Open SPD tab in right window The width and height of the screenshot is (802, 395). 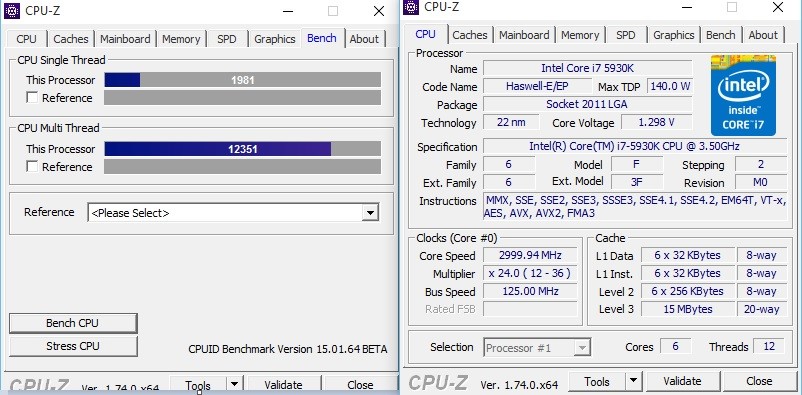626,35
